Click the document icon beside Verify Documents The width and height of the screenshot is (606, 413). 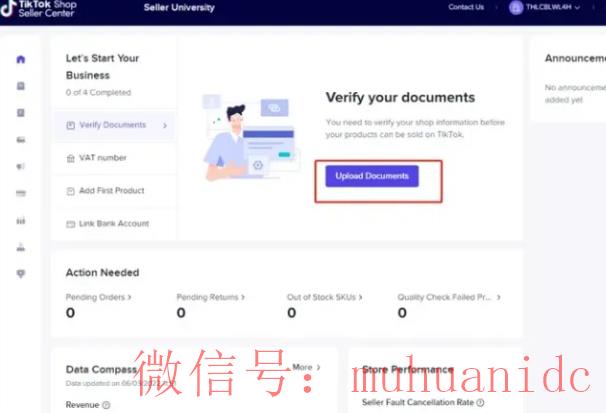(x=70, y=125)
